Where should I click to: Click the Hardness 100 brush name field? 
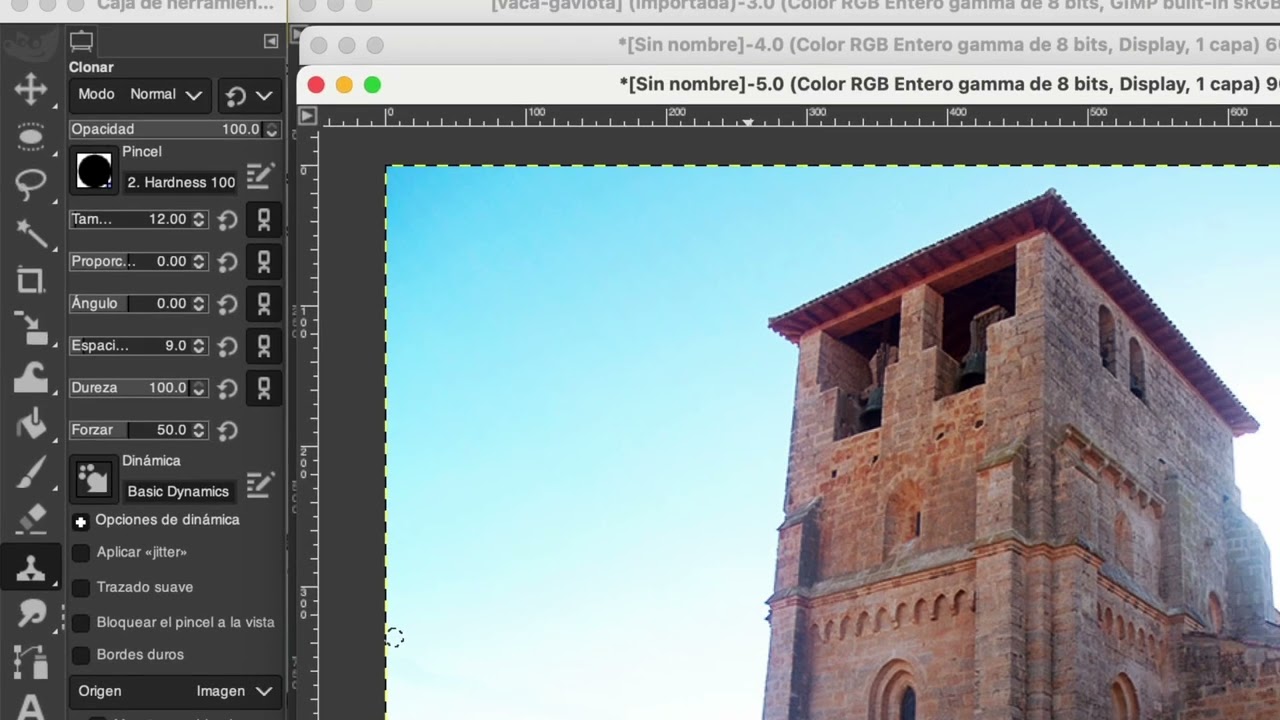coord(181,182)
